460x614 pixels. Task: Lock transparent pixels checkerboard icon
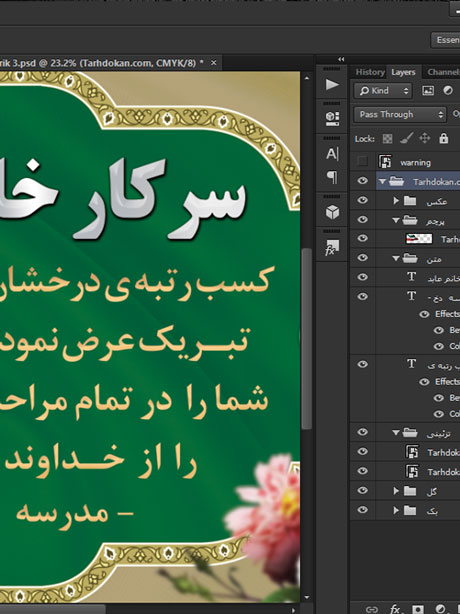pos(387,138)
